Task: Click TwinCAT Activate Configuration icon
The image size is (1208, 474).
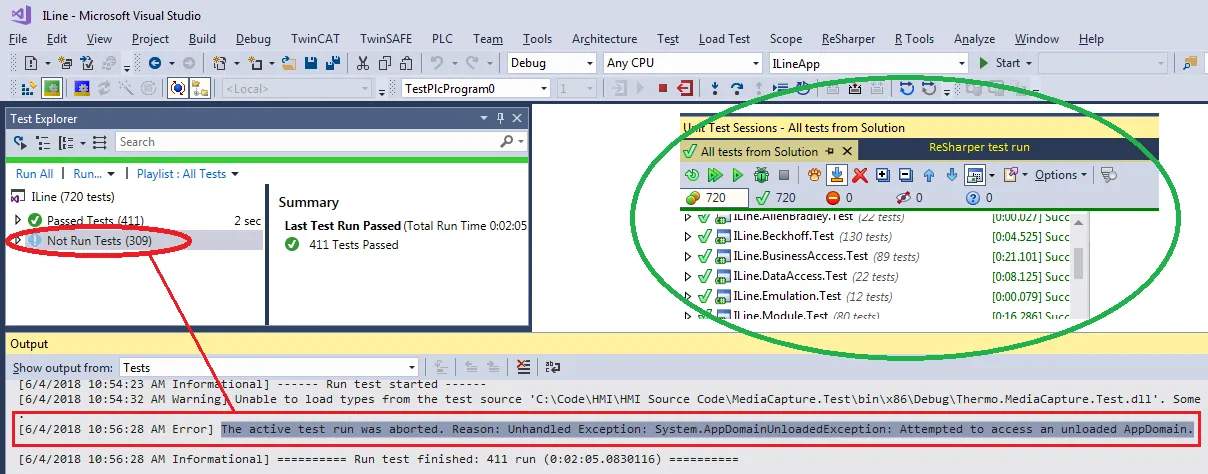Action: tap(28, 89)
